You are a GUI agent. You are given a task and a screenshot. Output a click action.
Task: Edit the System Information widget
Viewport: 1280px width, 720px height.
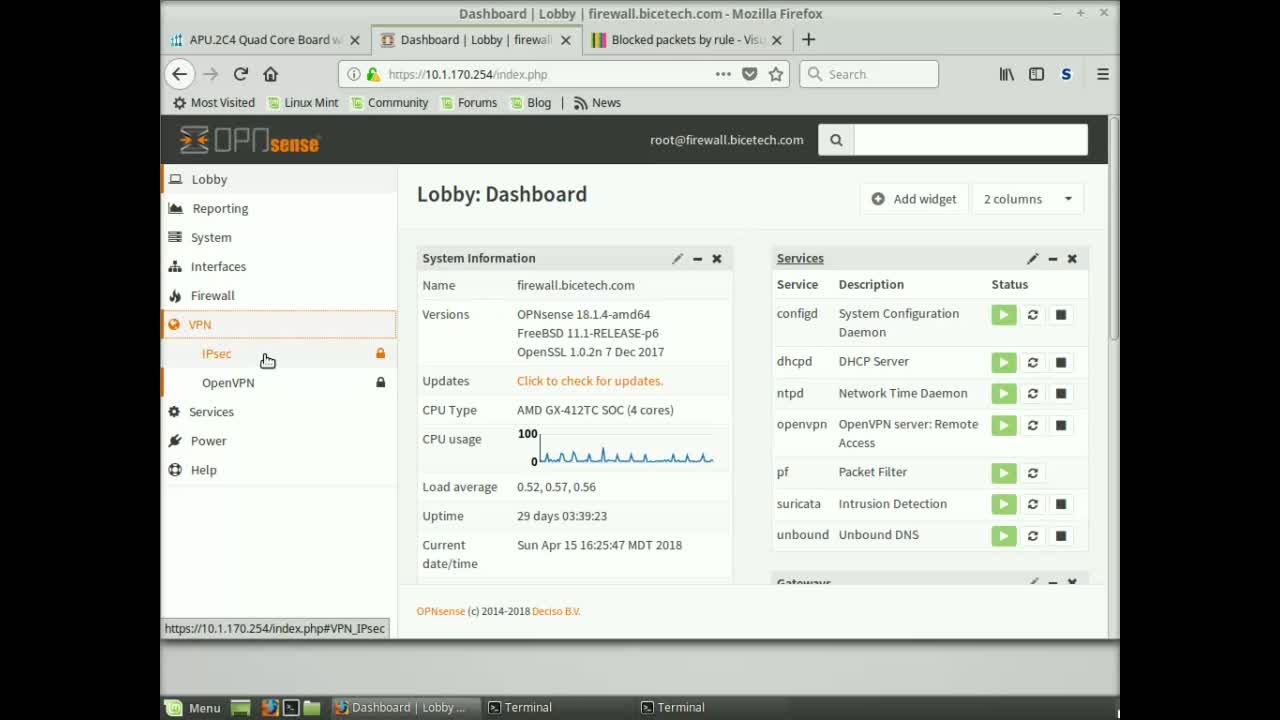tap(677, 258)
